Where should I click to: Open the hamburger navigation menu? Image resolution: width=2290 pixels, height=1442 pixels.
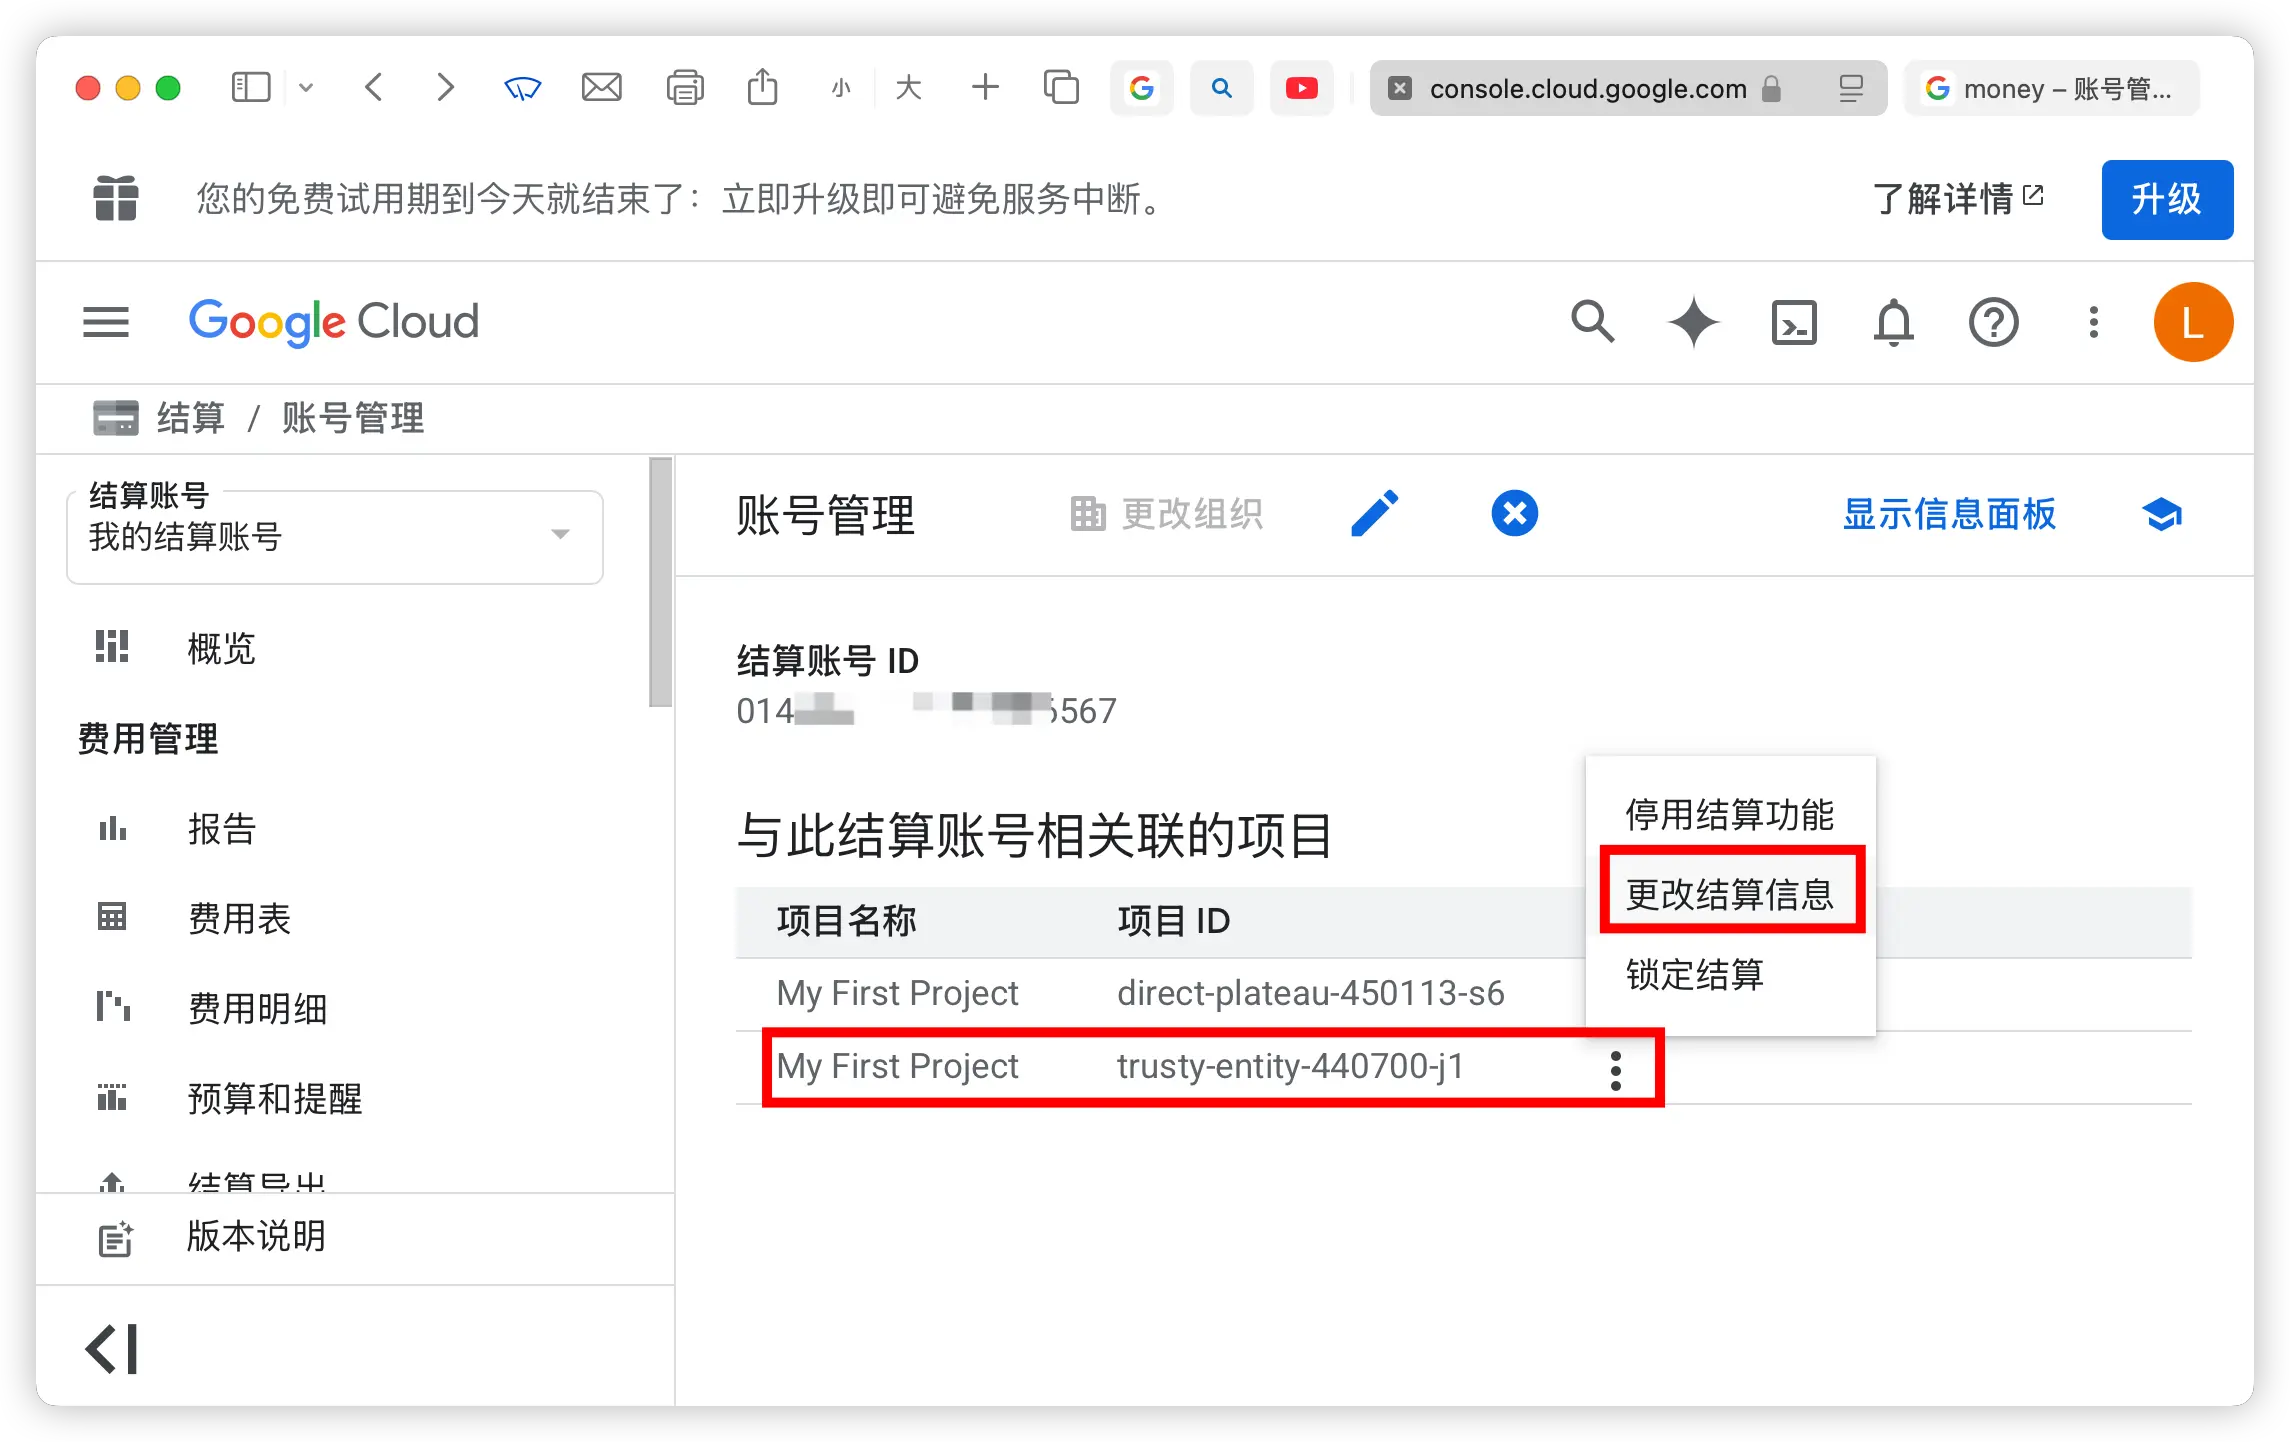coord(106,322)
